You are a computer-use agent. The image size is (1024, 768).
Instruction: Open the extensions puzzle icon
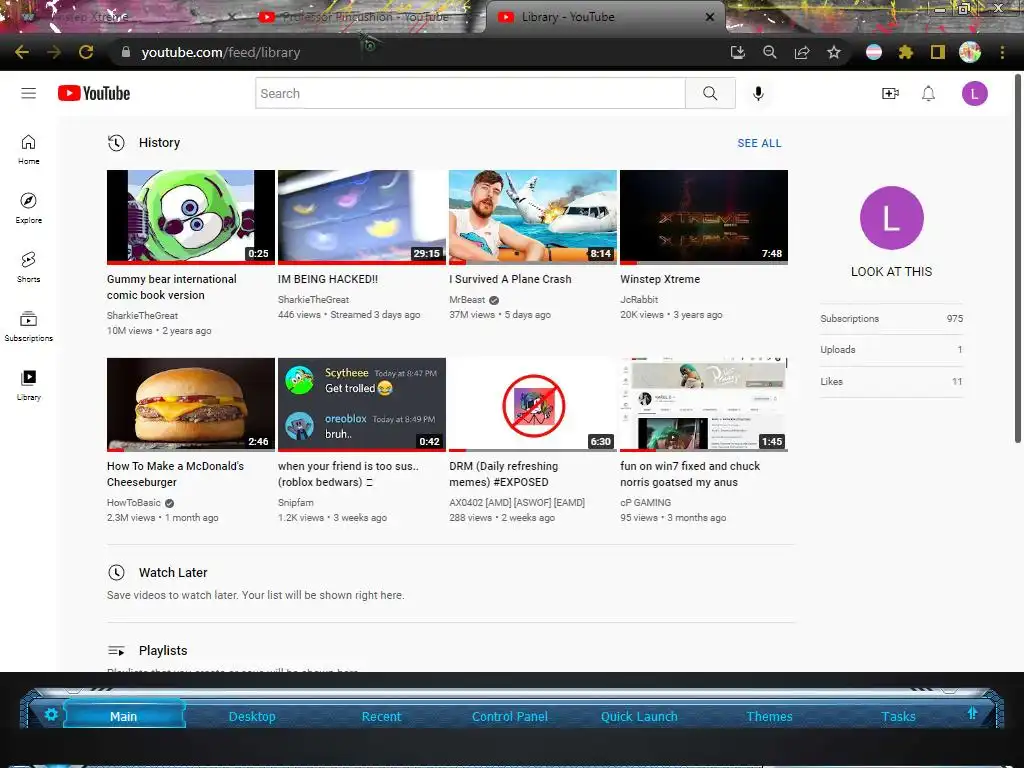coord(906,52)
